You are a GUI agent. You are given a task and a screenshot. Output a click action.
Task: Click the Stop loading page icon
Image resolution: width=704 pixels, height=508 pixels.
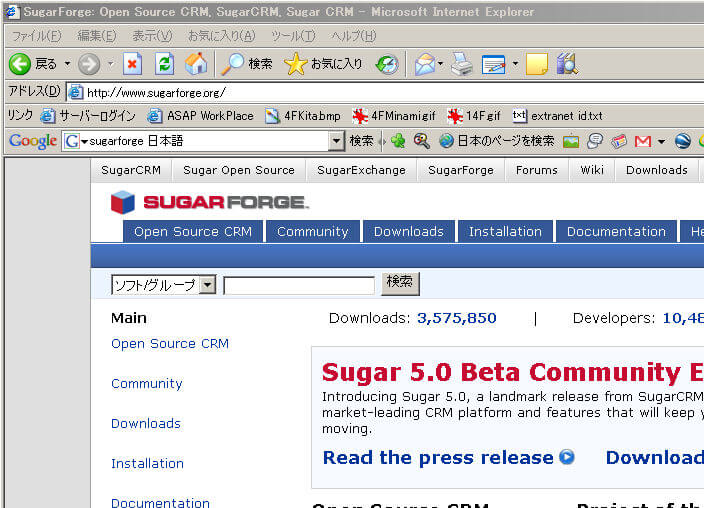tap(132, 64)
